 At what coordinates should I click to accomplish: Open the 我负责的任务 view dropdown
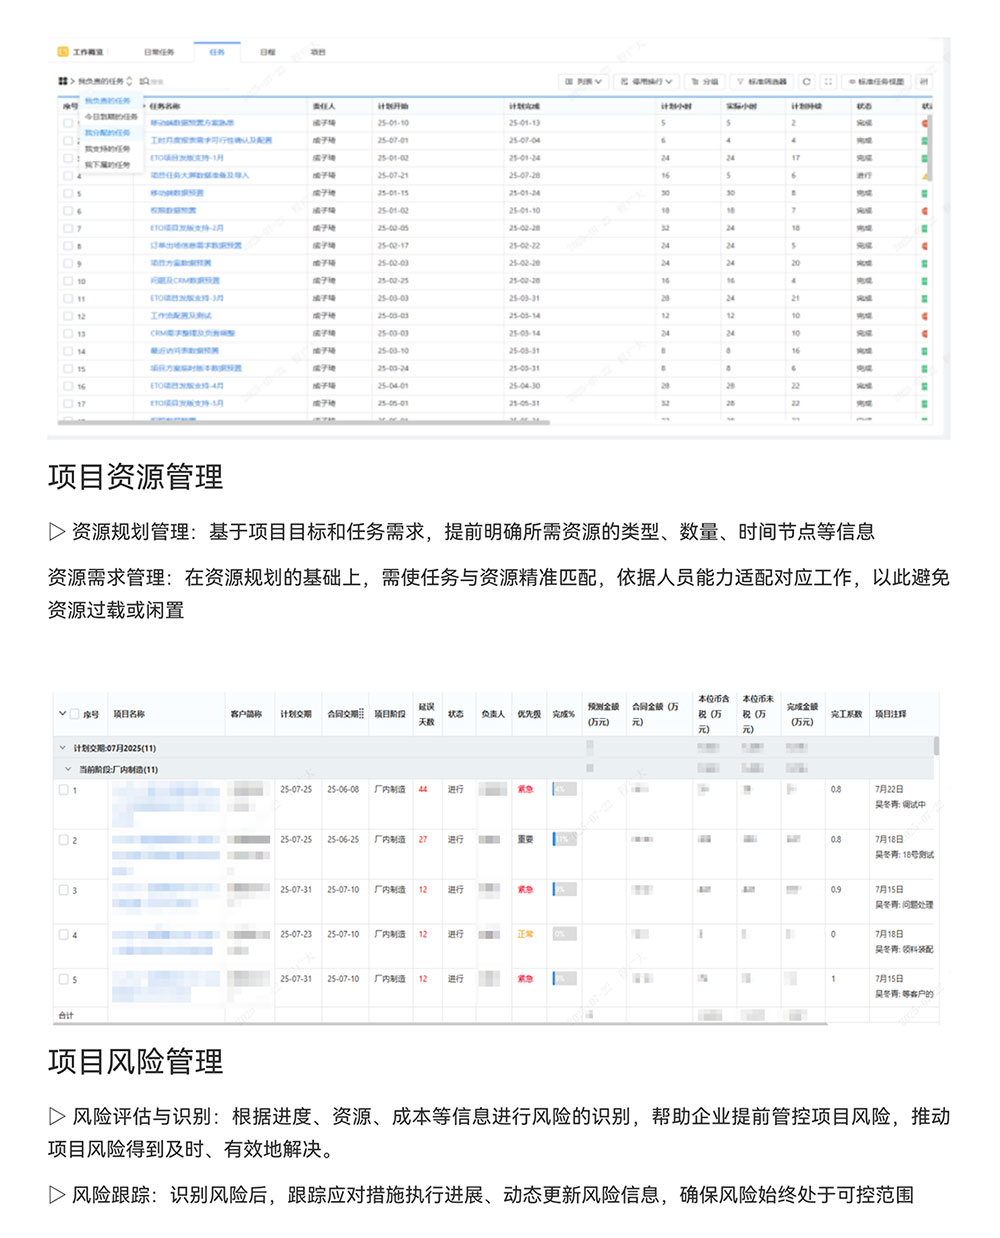click(103, 81)
